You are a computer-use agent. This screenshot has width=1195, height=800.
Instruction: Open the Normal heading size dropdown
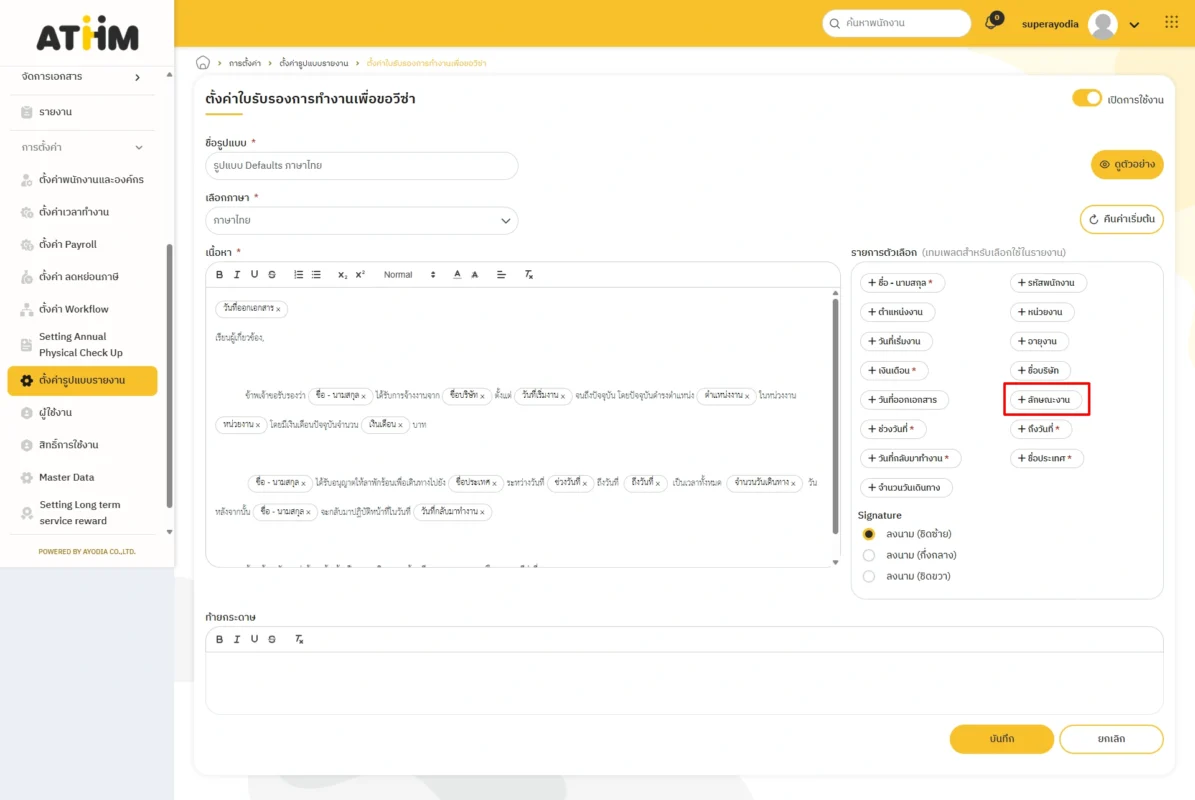[x=409, y=275]
